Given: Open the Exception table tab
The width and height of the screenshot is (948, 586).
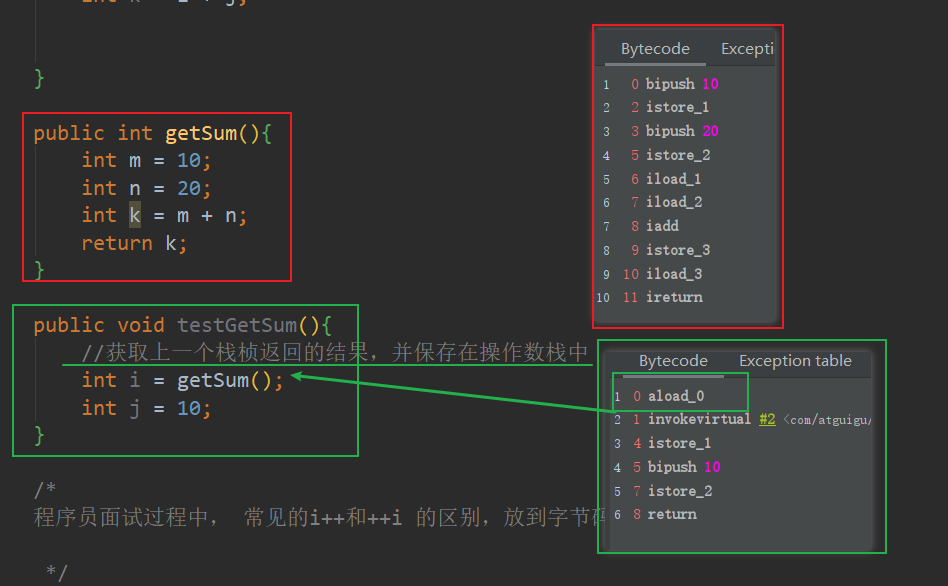Looking at the screenshot, I should 795,361.
